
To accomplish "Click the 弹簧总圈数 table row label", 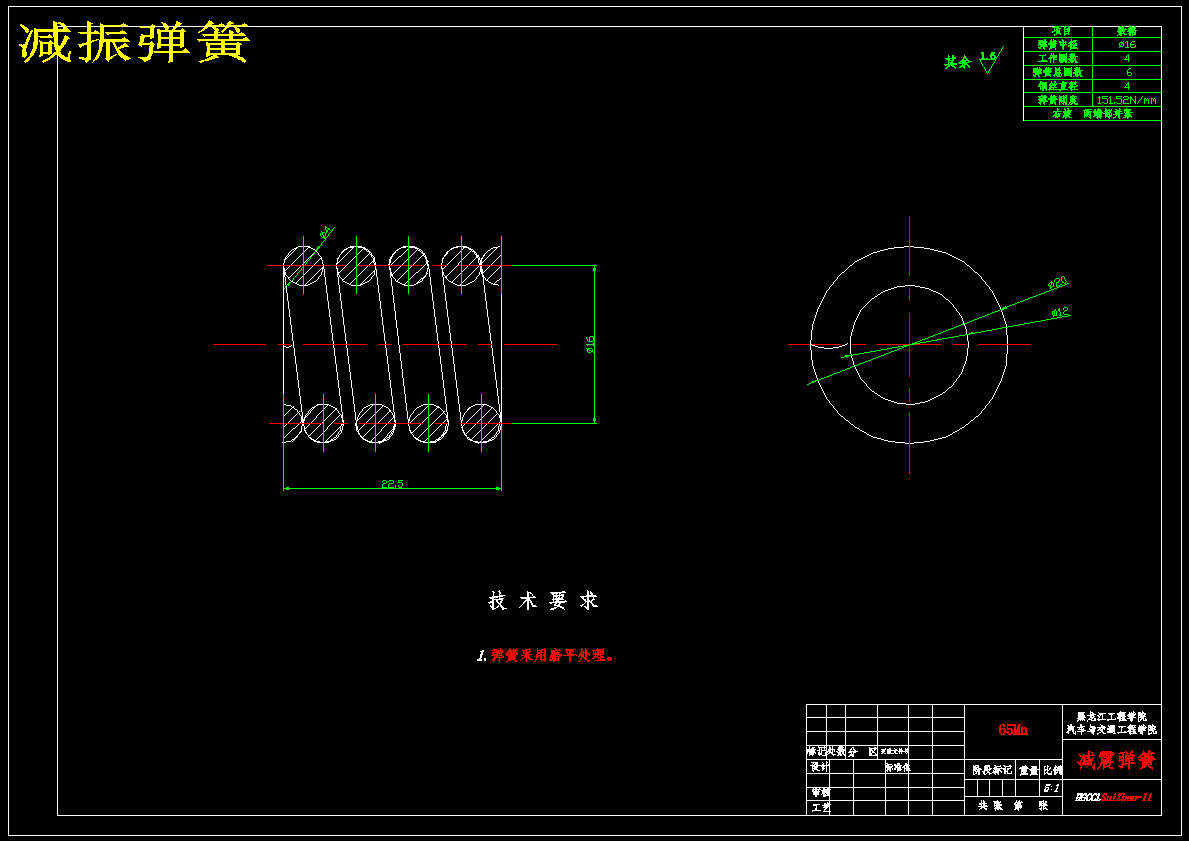I will tap(1058, 72).
